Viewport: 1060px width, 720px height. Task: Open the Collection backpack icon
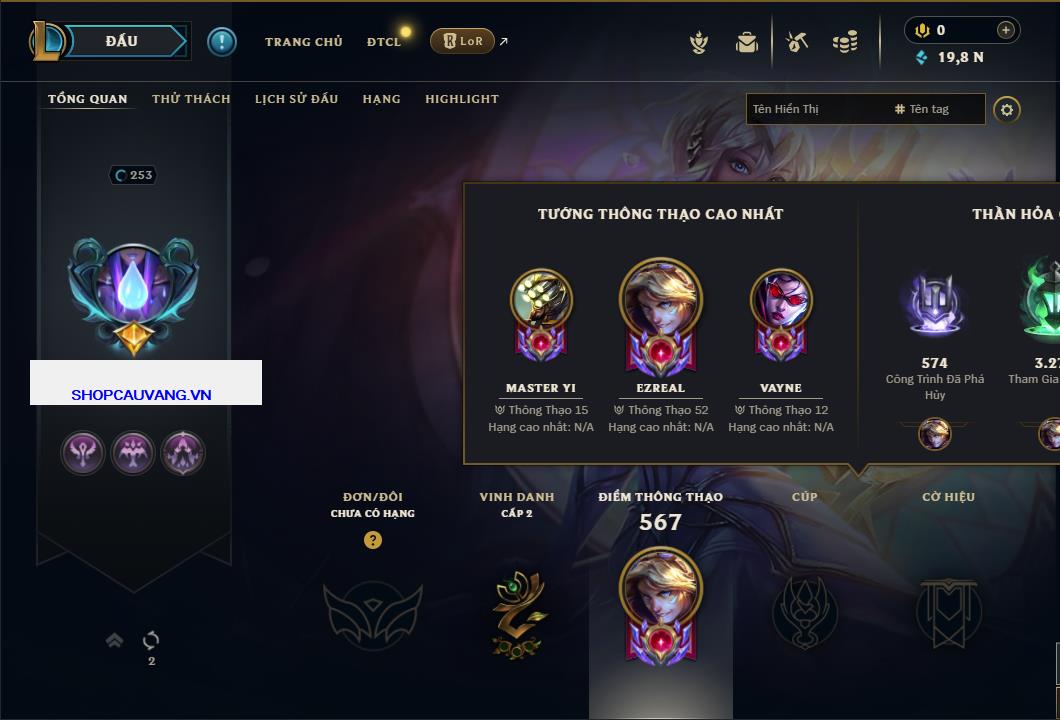coord(746,43)
